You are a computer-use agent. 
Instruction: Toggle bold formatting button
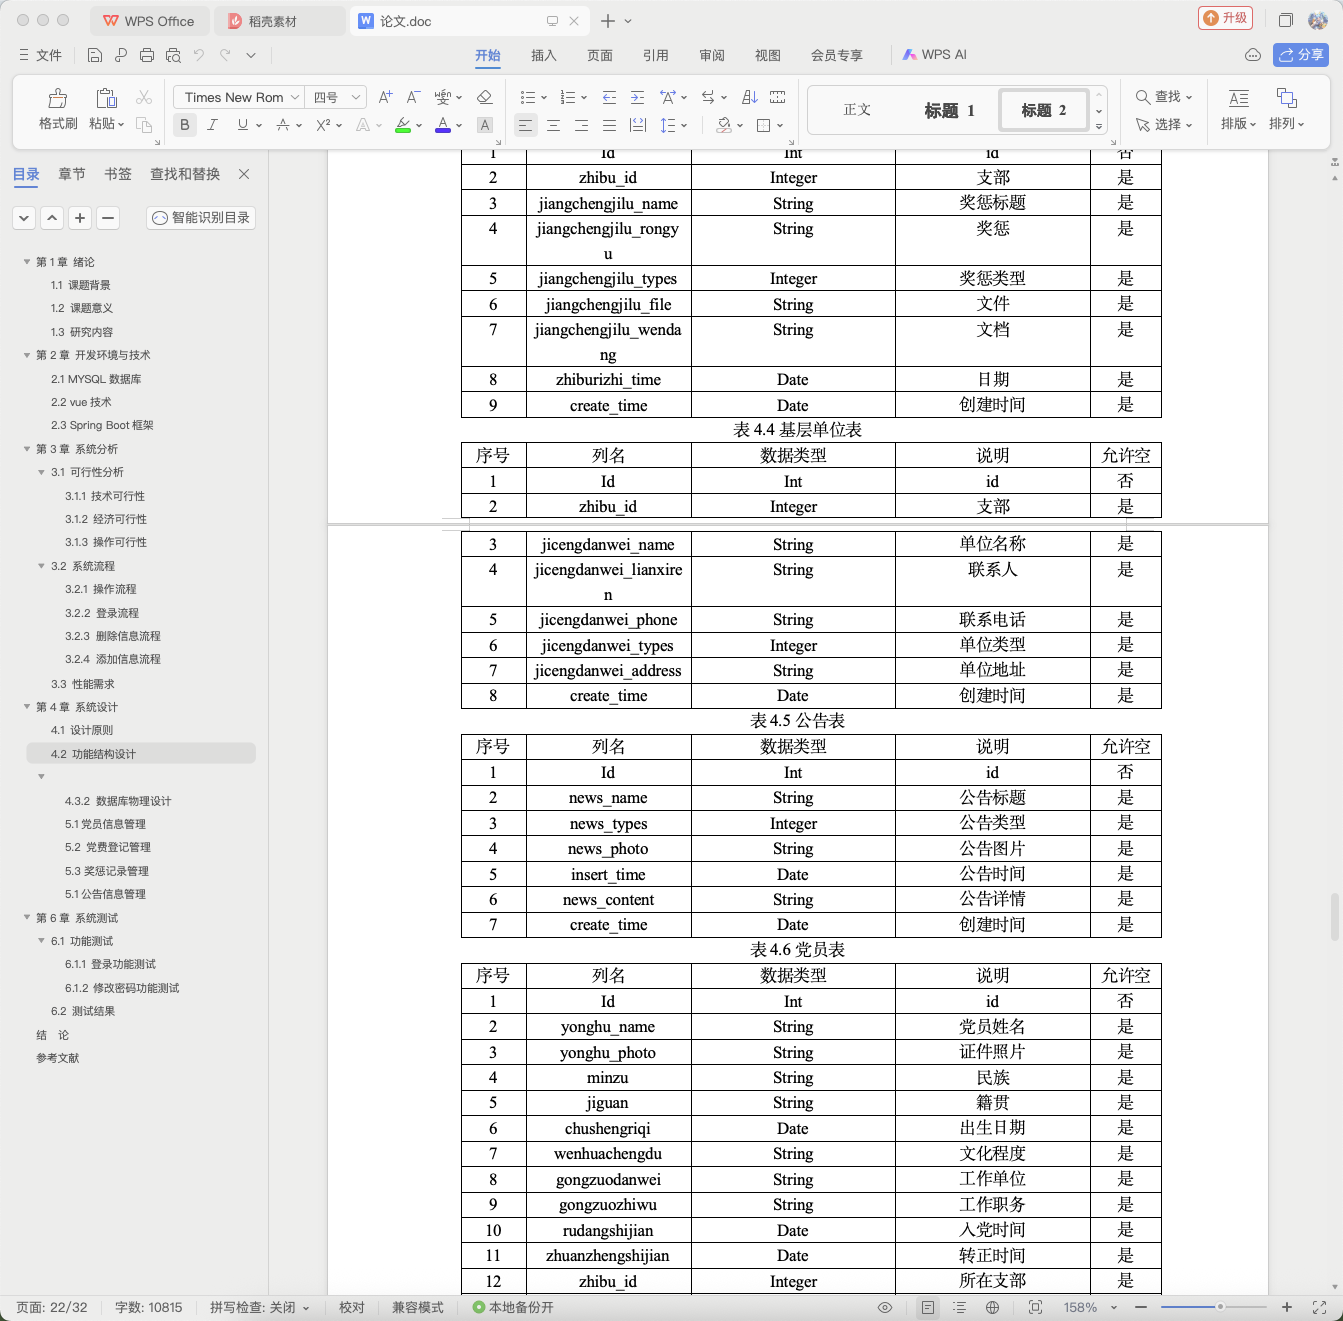tap(184, 125)
